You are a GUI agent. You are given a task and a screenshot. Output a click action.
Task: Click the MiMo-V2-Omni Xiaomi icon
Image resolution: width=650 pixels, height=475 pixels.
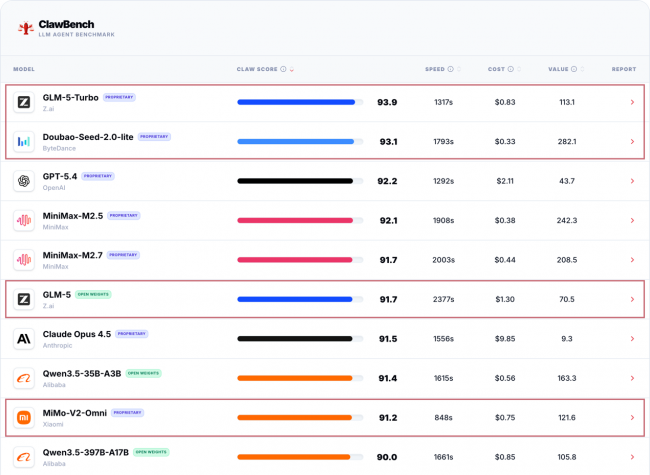[x=24, y=417]
